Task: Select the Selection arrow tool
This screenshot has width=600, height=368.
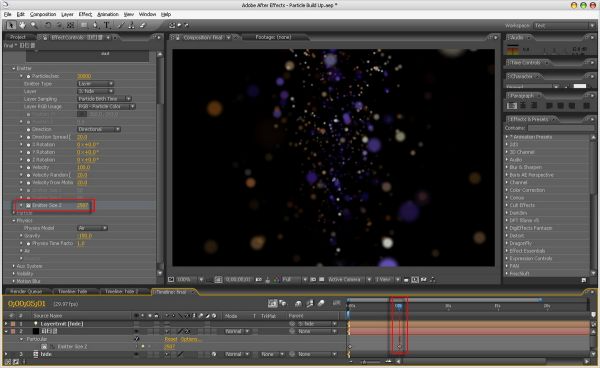Action: (11, 25)
